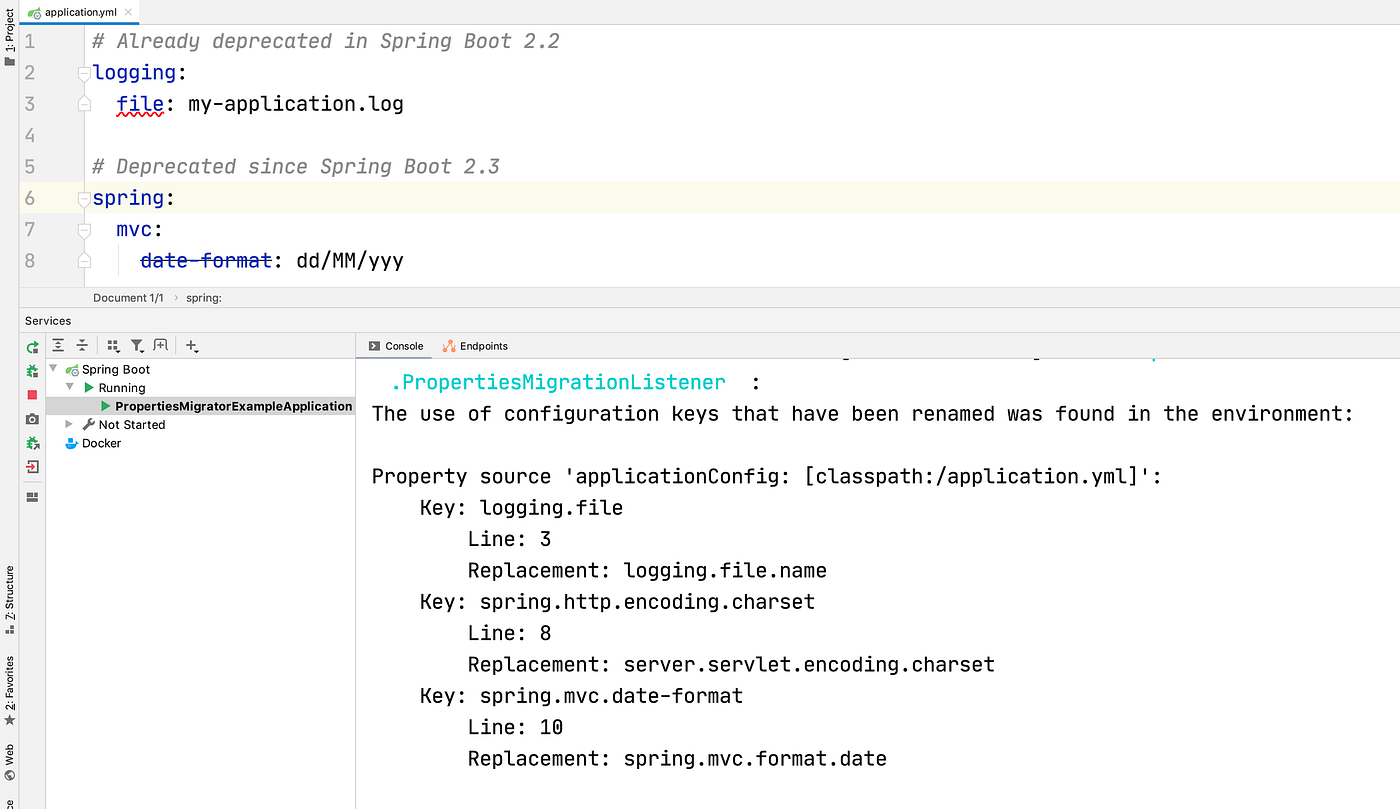This screenshot has width=1400, height=809.
Task: Click the mvc key on line 7
Action: click(x=134, y=230)
